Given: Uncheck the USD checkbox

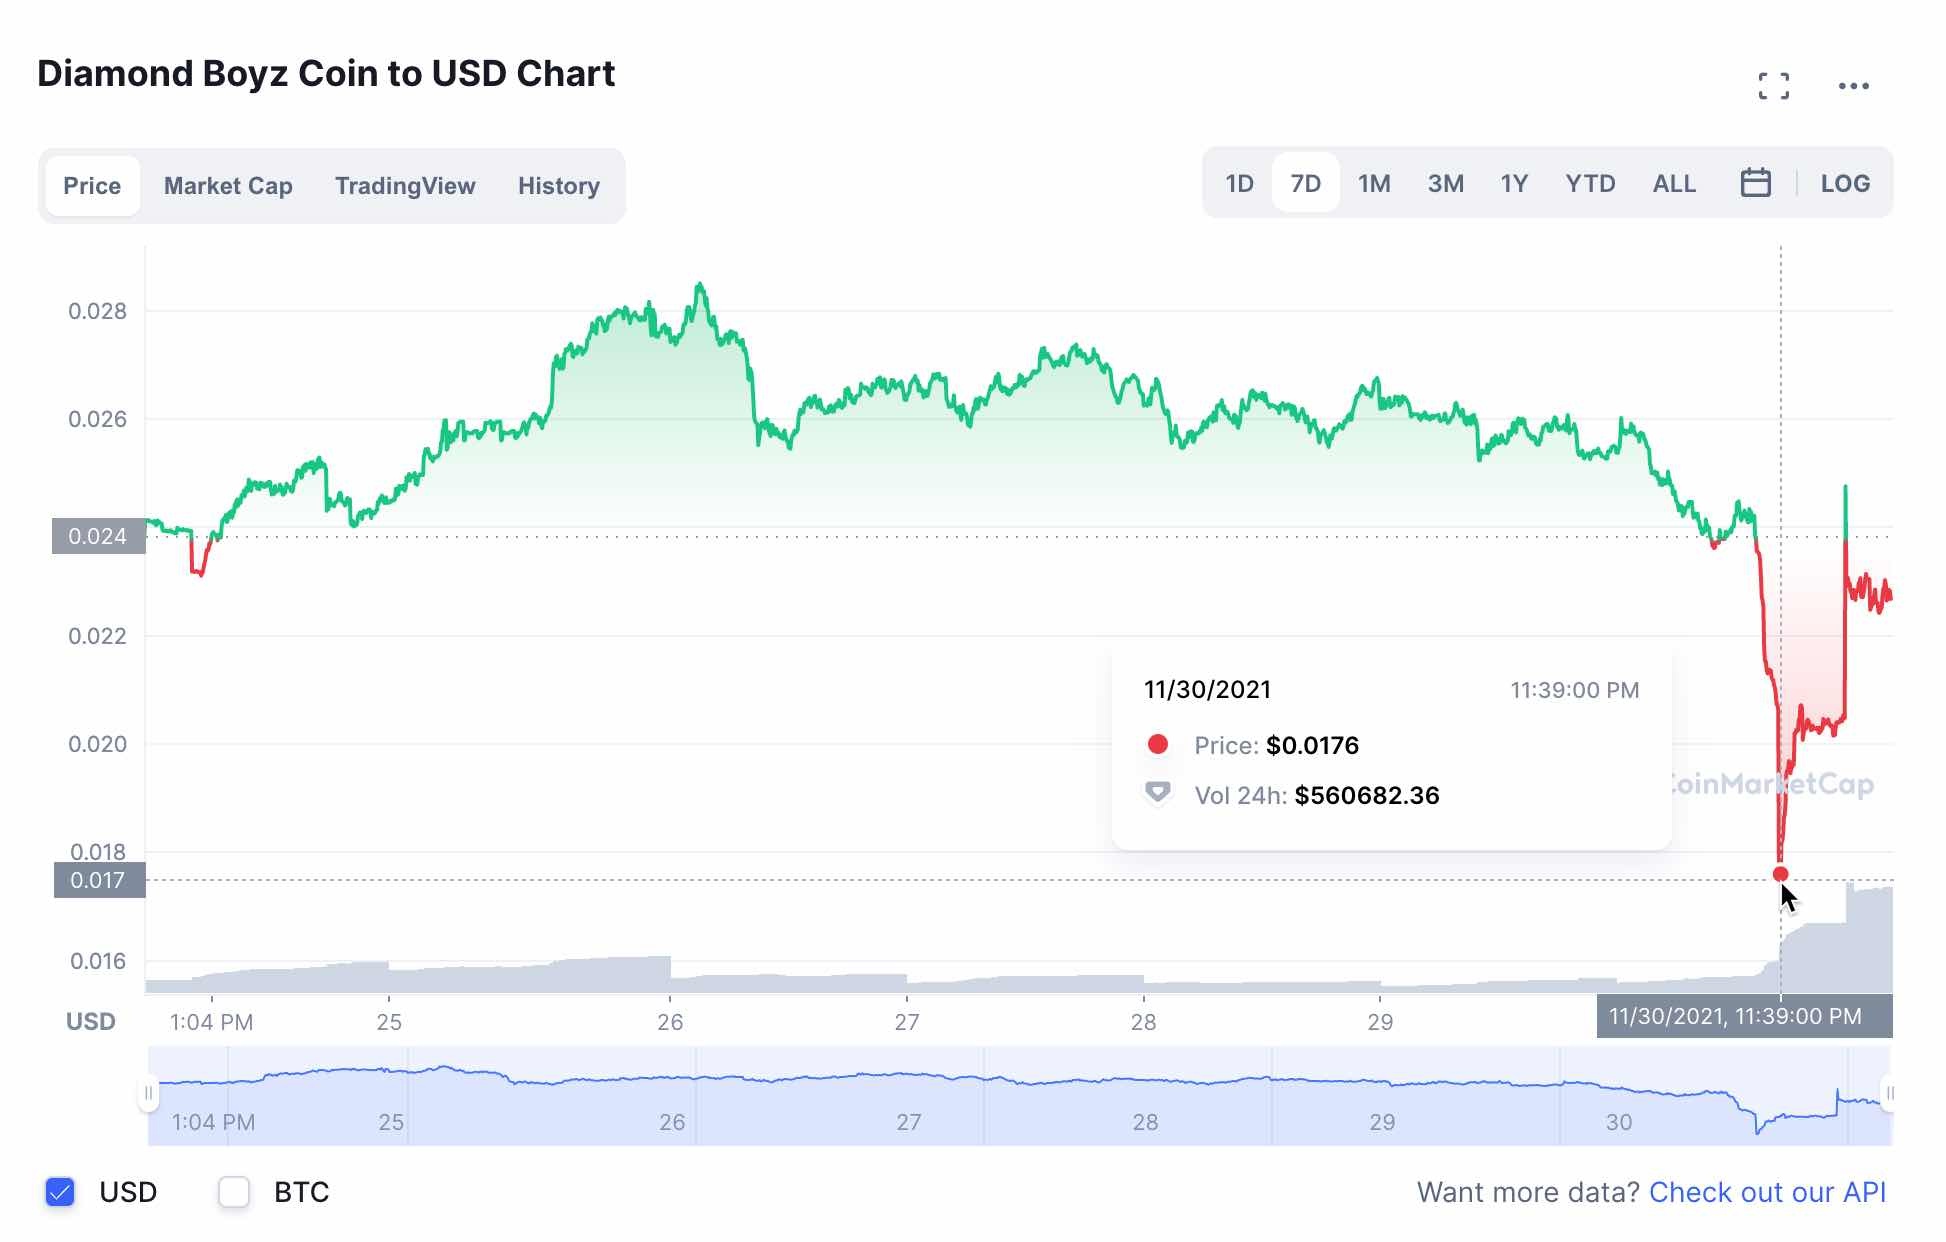Looking at the screenshot, I should [61, 1192].
